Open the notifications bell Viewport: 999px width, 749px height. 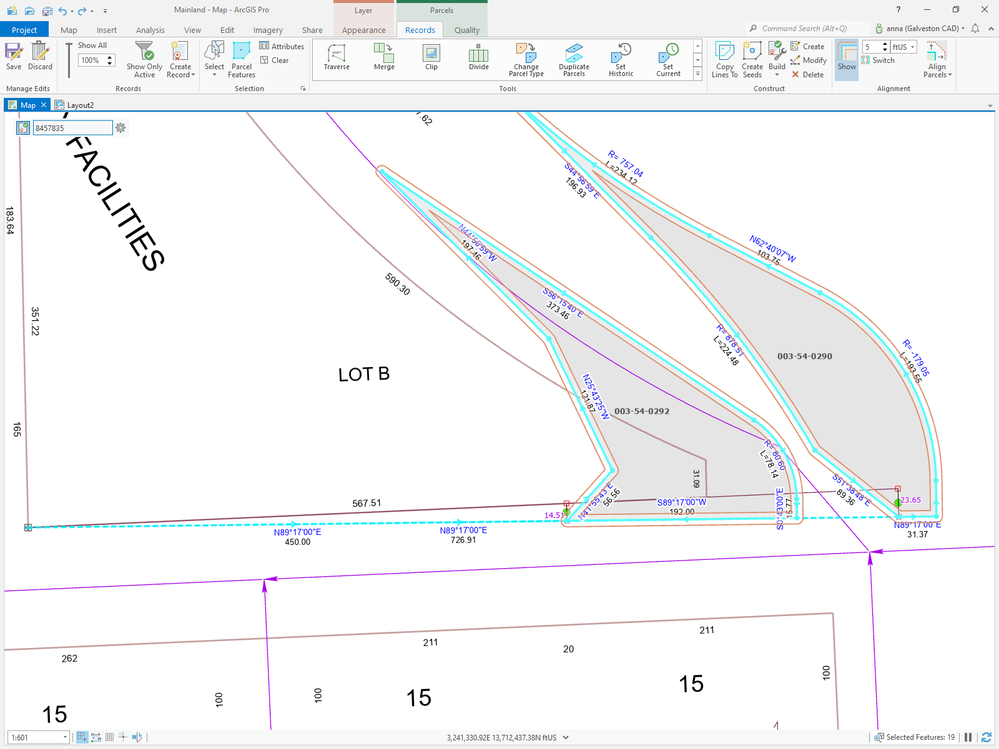pyautogui.click(x=975, y=29)
